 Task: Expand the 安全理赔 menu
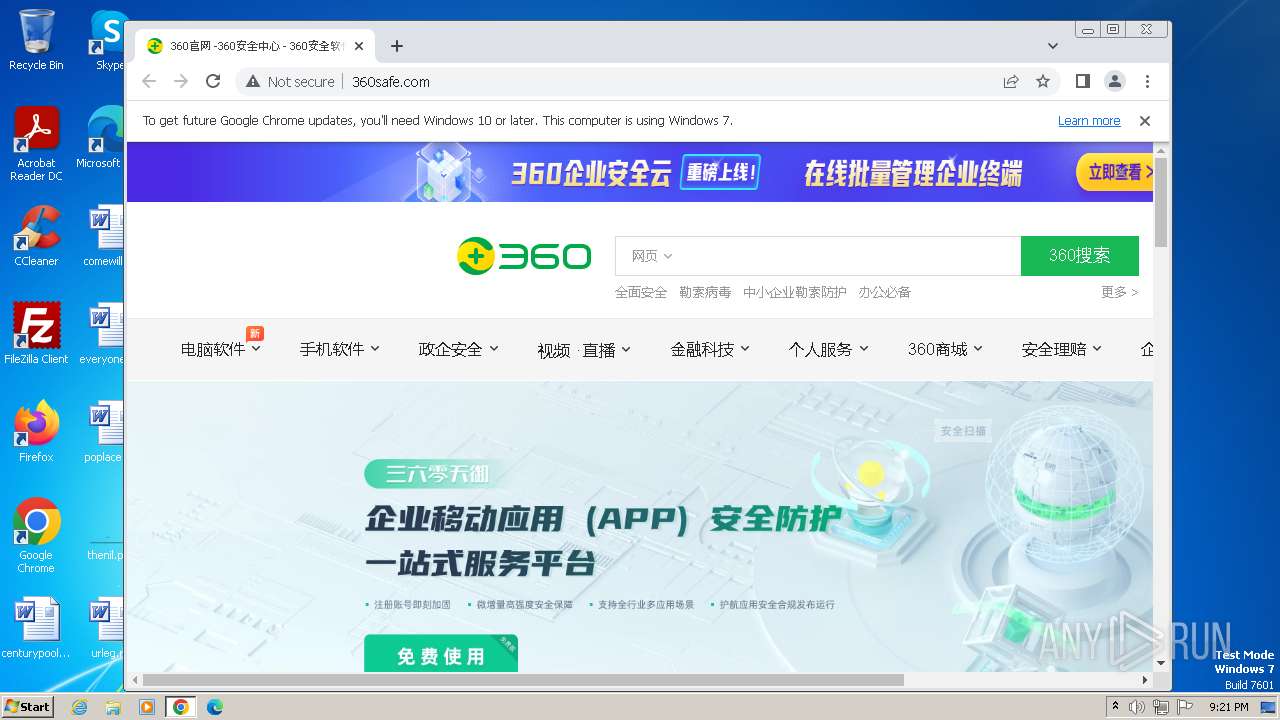pos(1061,349)
